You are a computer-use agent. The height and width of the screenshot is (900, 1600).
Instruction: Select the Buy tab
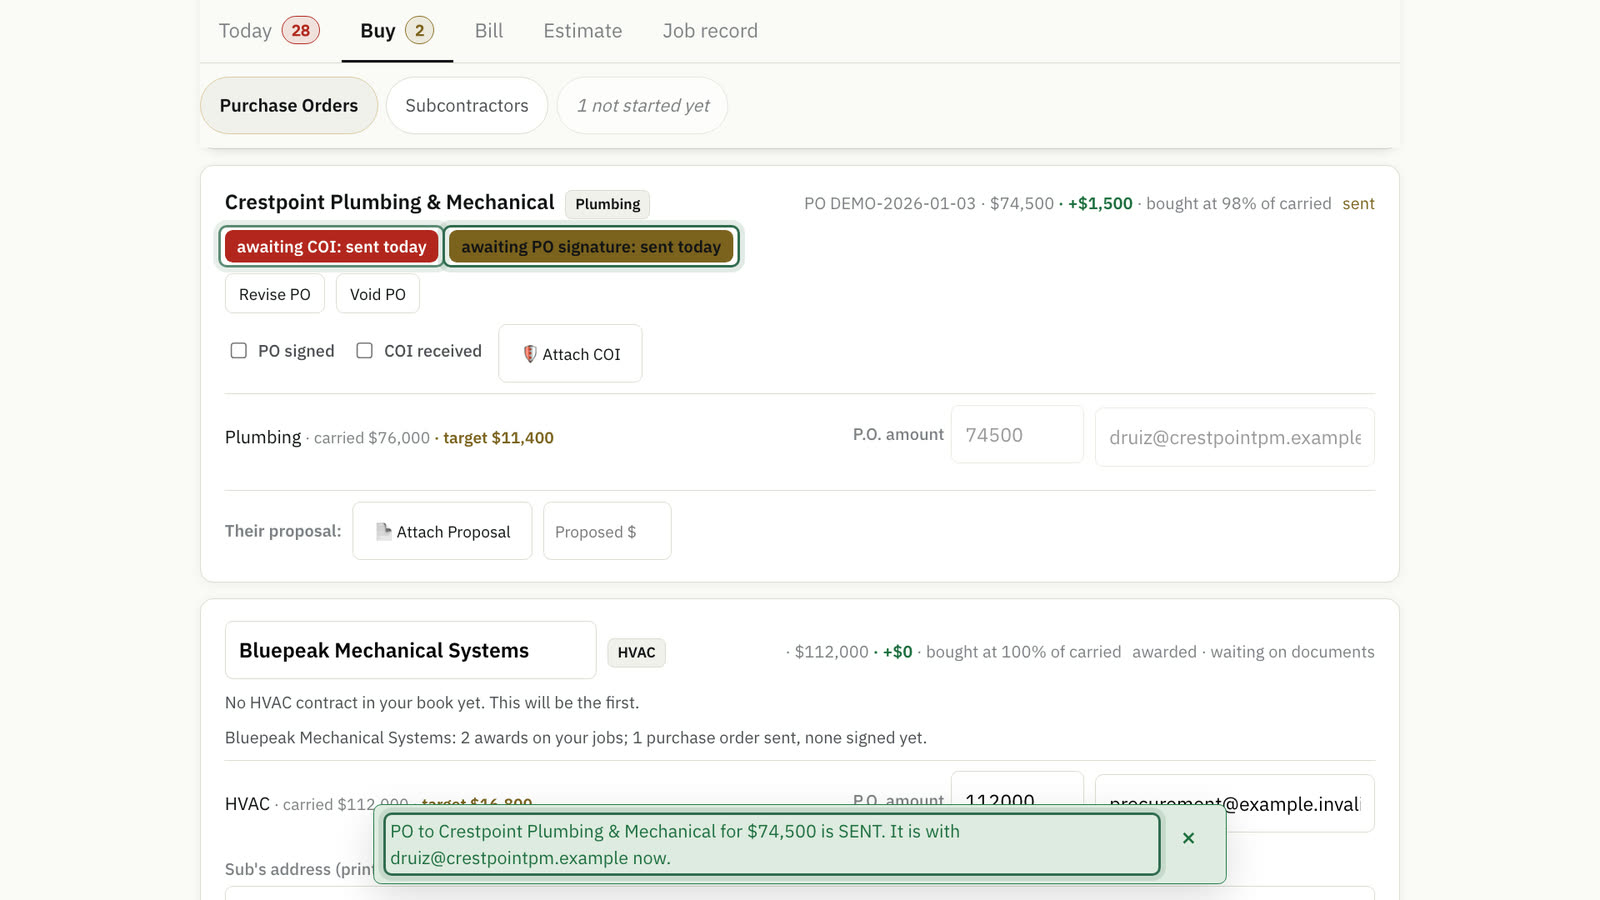[x=397, y=31]
